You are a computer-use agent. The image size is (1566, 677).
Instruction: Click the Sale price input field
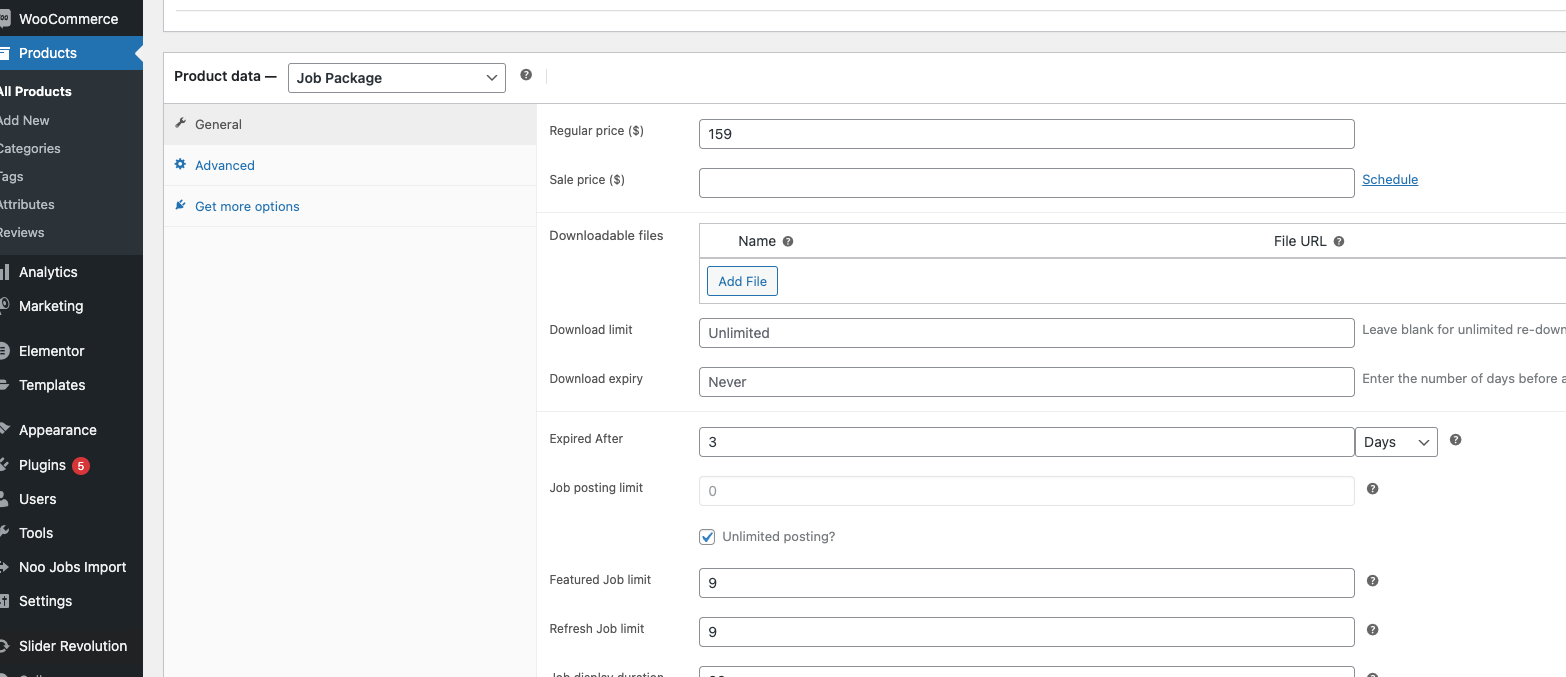coord(1027,183)
